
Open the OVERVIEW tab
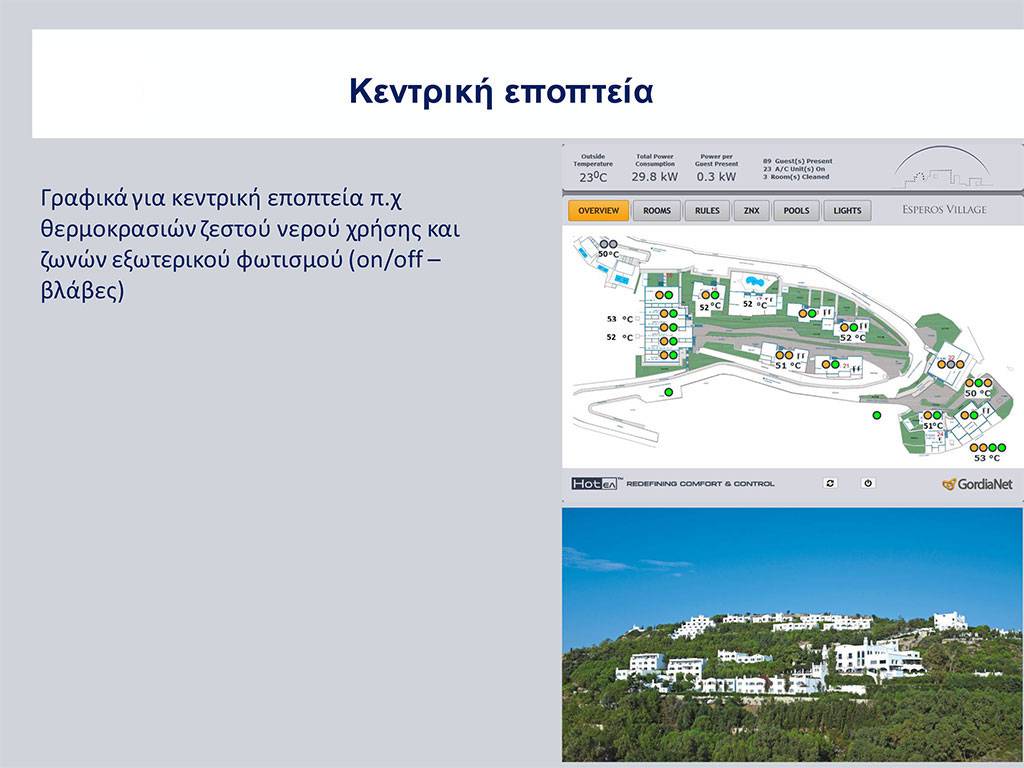pos(598,211)
